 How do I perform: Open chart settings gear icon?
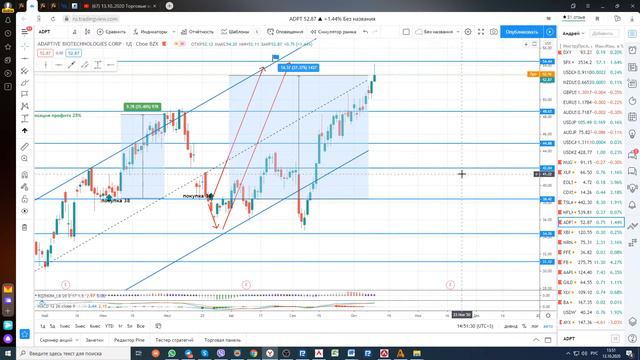[x=468, y=32]
